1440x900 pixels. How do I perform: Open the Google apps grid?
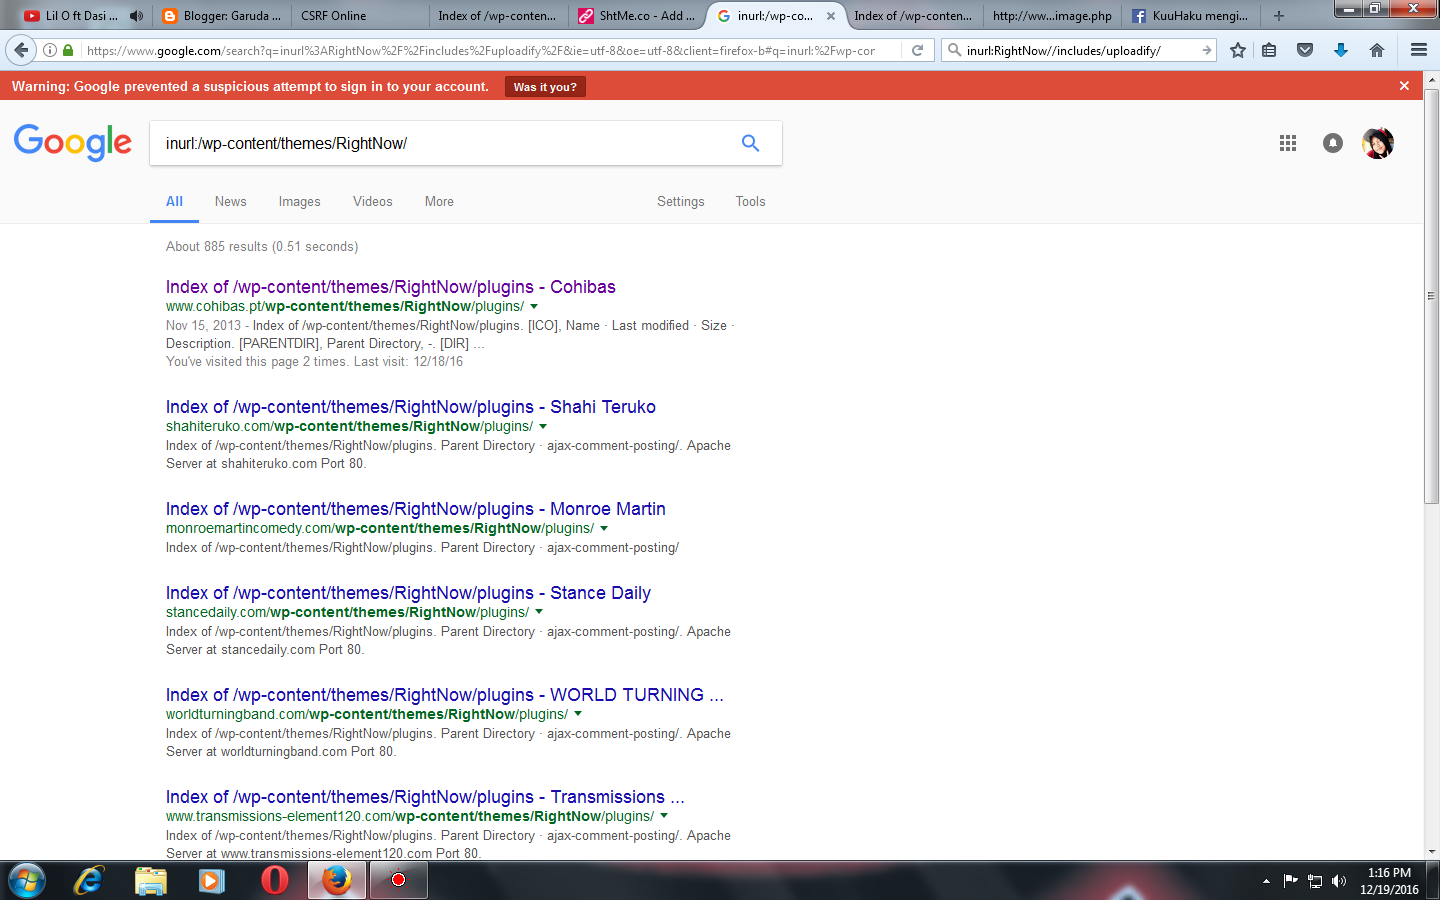(1288, 143)
